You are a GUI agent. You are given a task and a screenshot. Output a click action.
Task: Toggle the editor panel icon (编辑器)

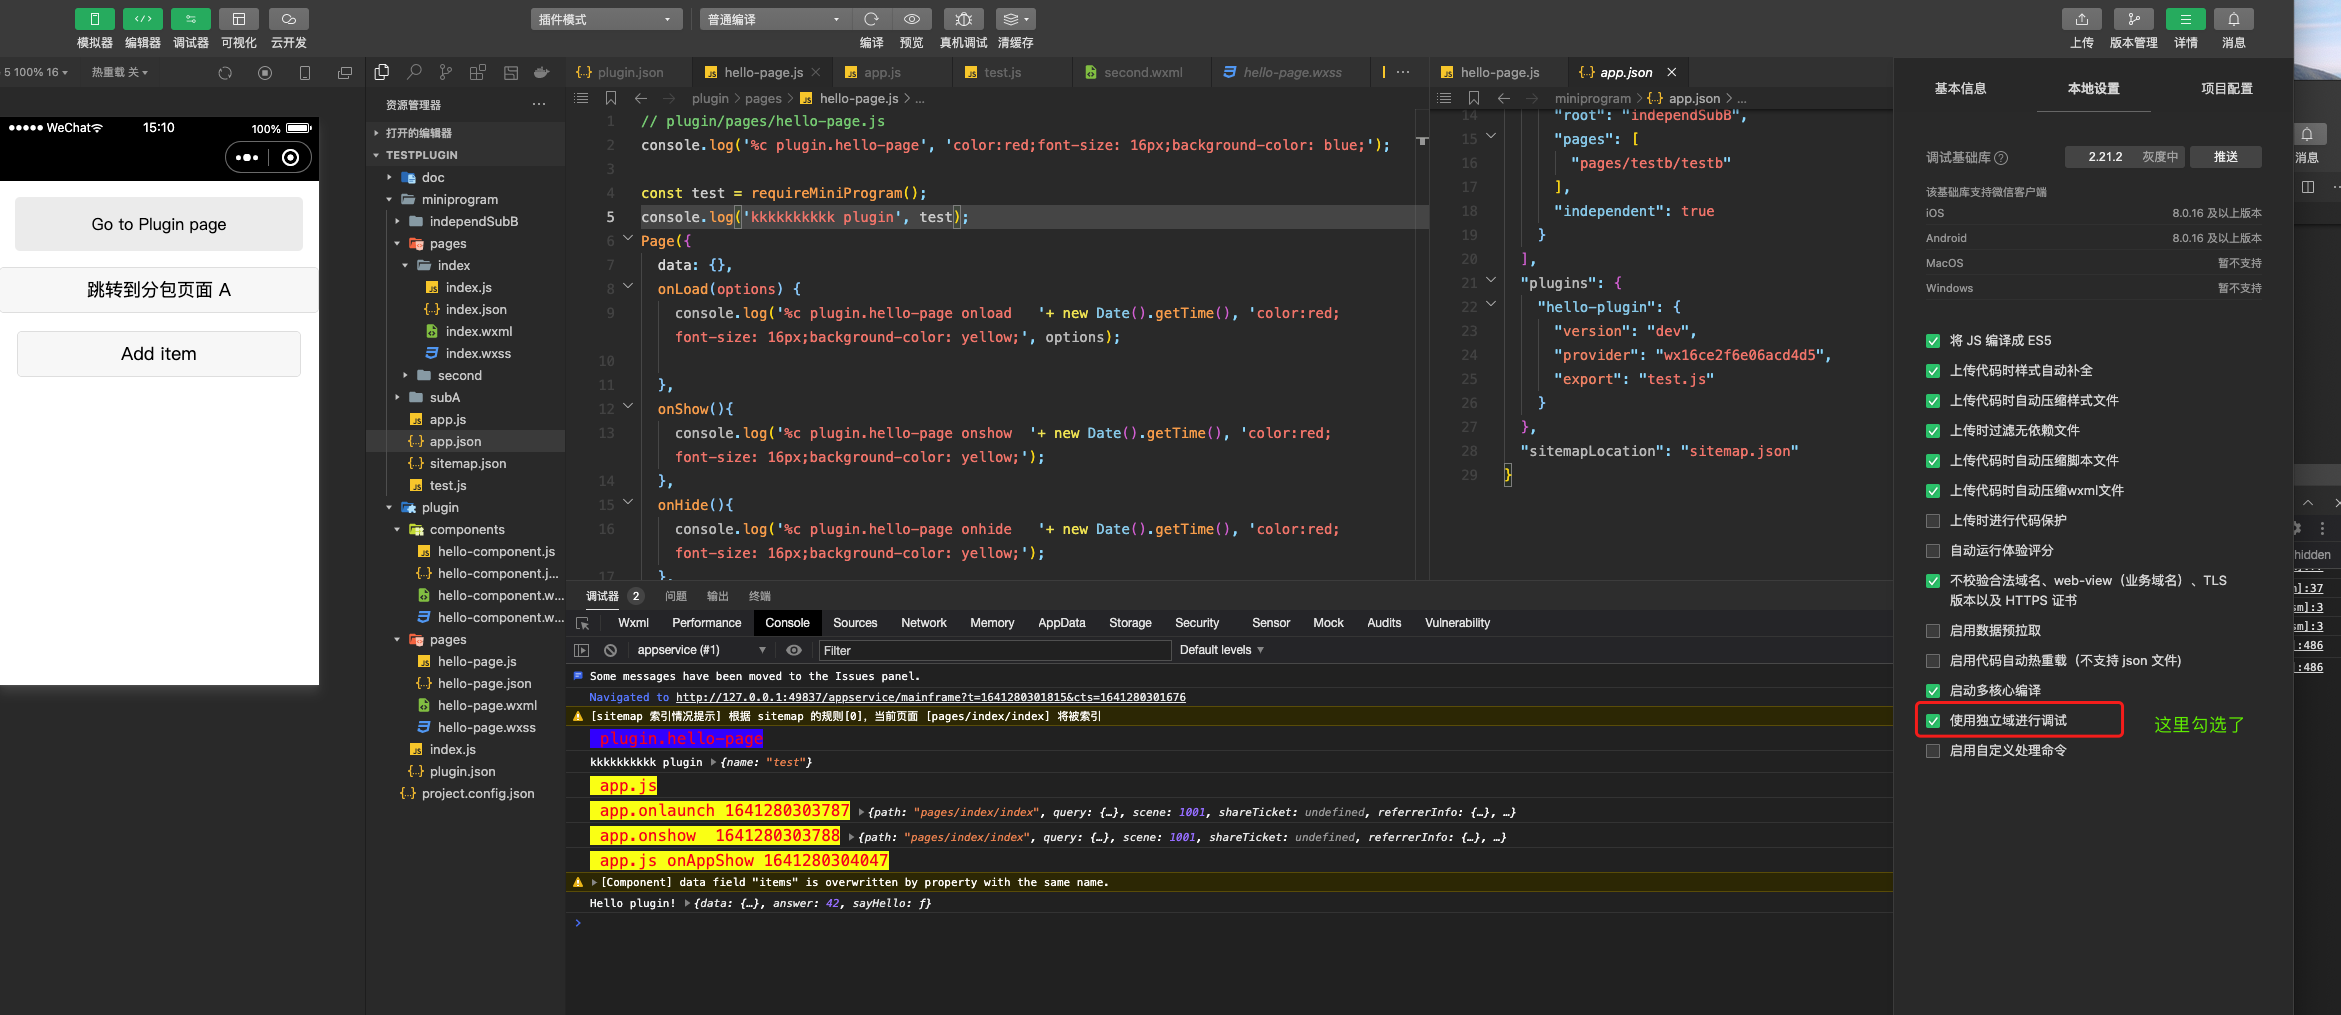tap(142, 19)
